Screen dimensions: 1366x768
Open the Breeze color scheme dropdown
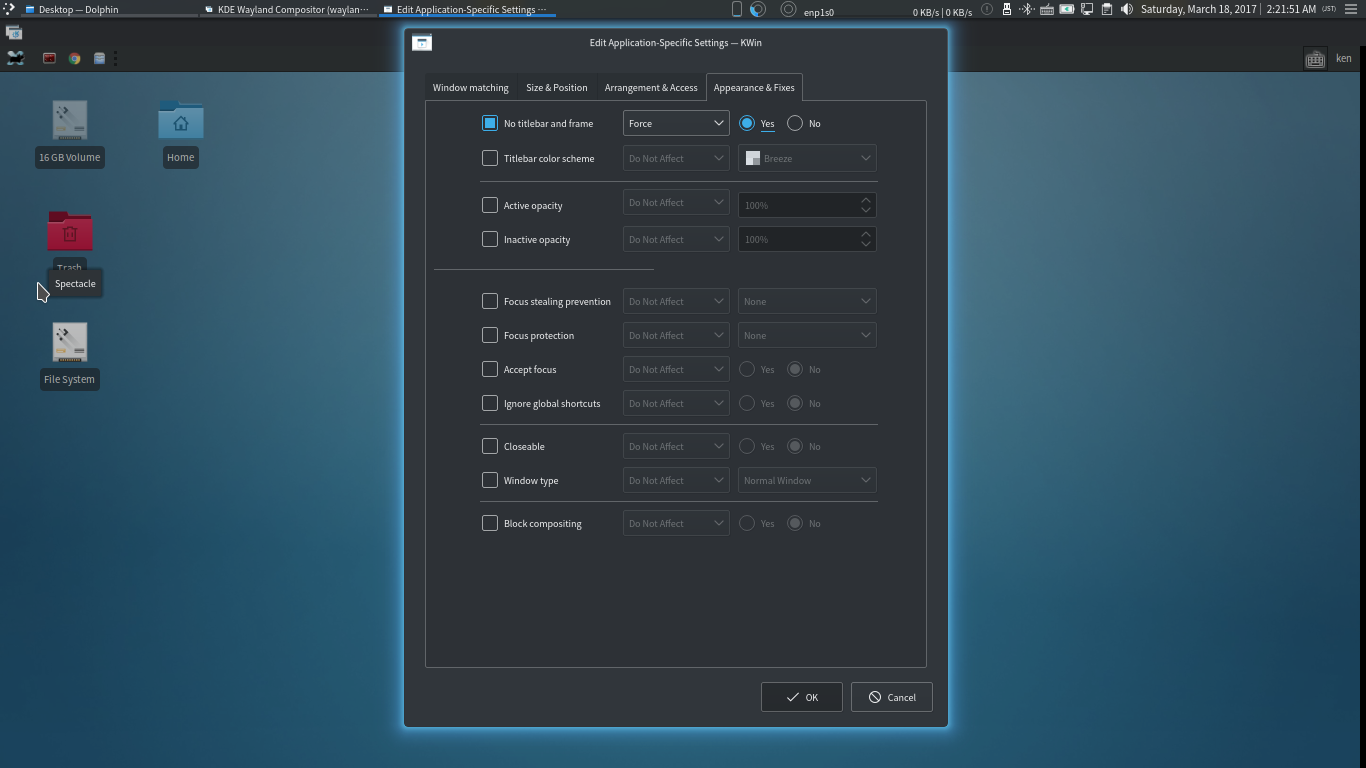[x=807, y=158]
